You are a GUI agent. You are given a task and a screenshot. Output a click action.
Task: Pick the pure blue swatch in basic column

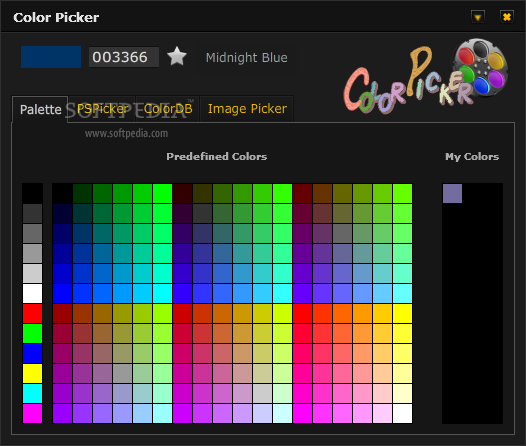tap(33, 353)
